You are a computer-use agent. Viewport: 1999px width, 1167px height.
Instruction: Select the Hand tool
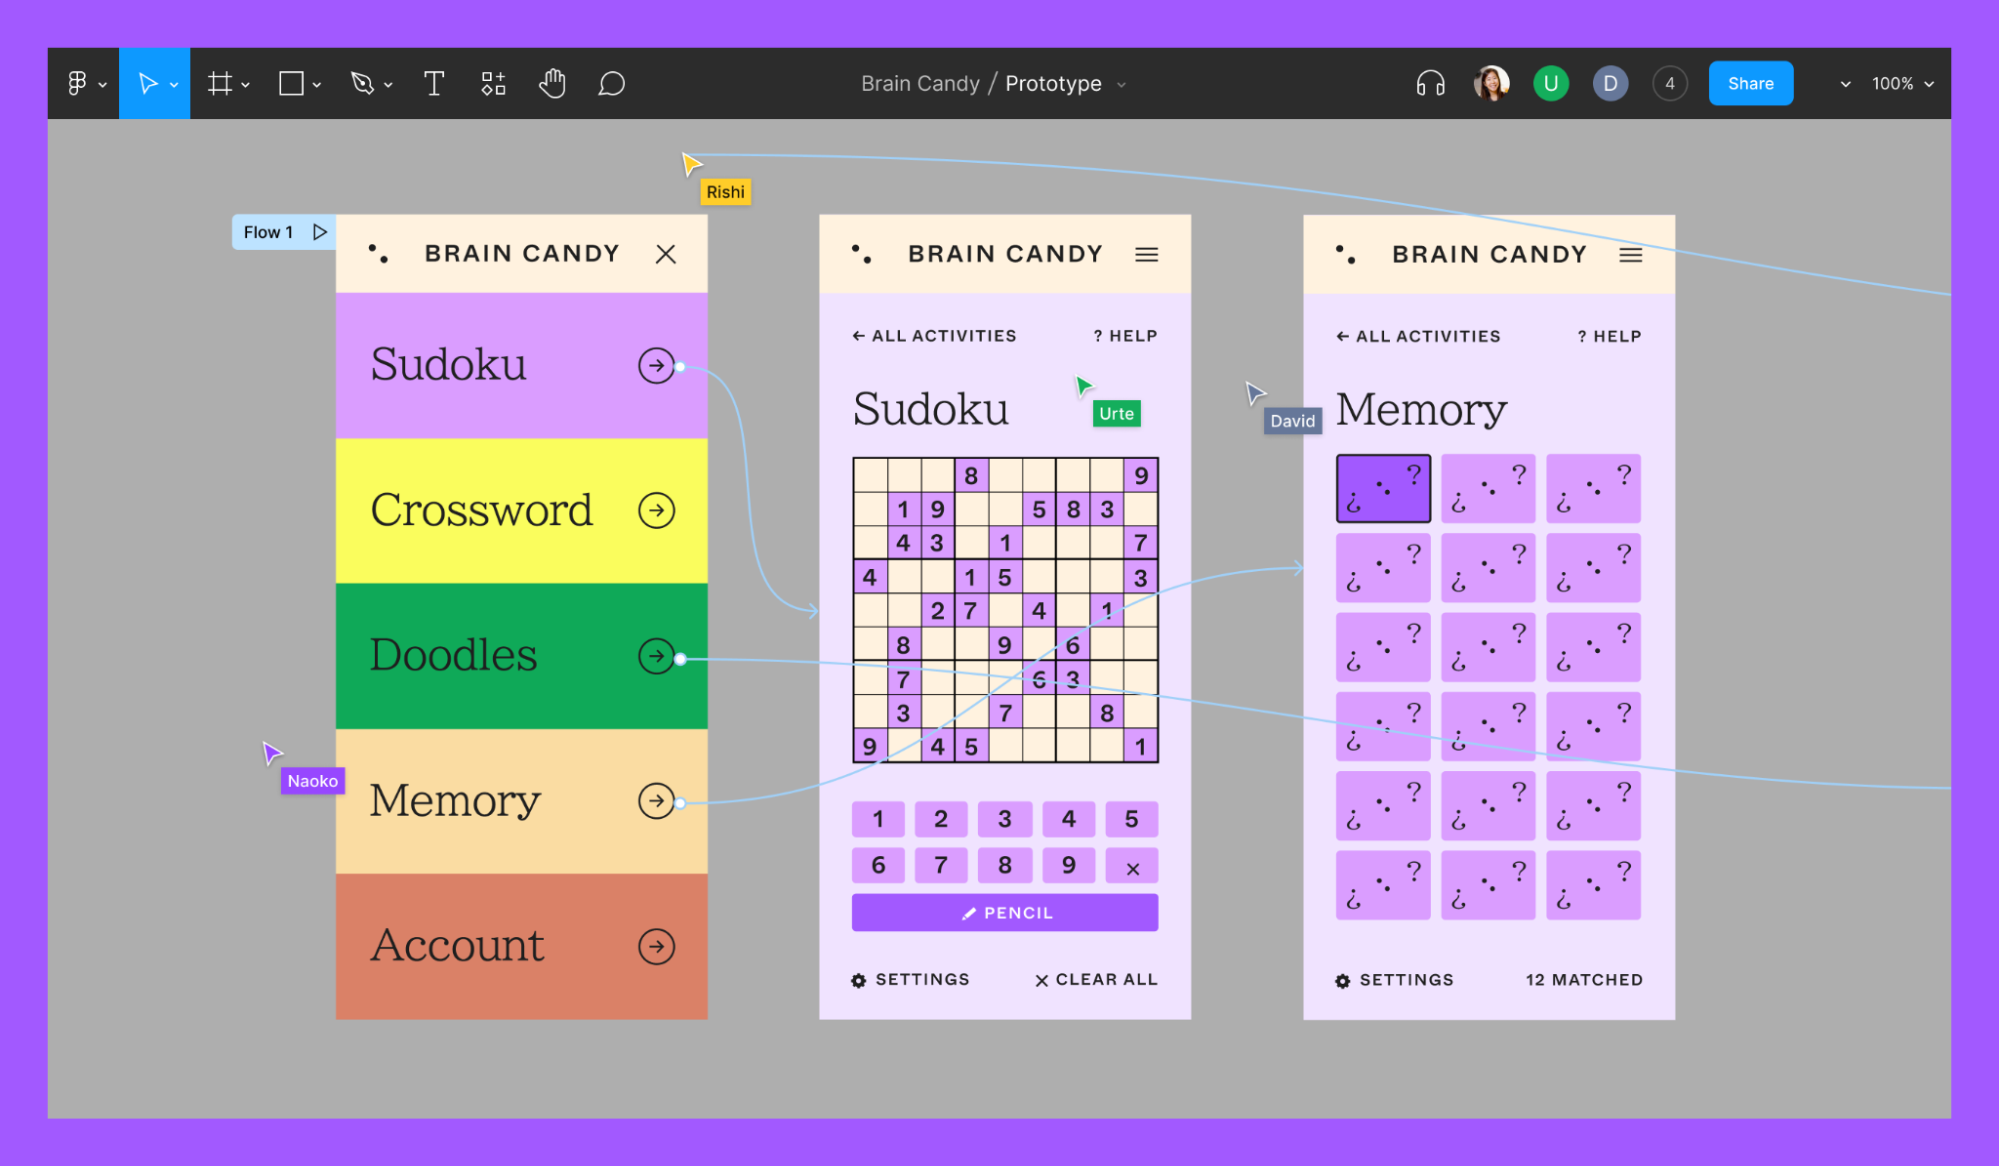click(x=552, y=84)
